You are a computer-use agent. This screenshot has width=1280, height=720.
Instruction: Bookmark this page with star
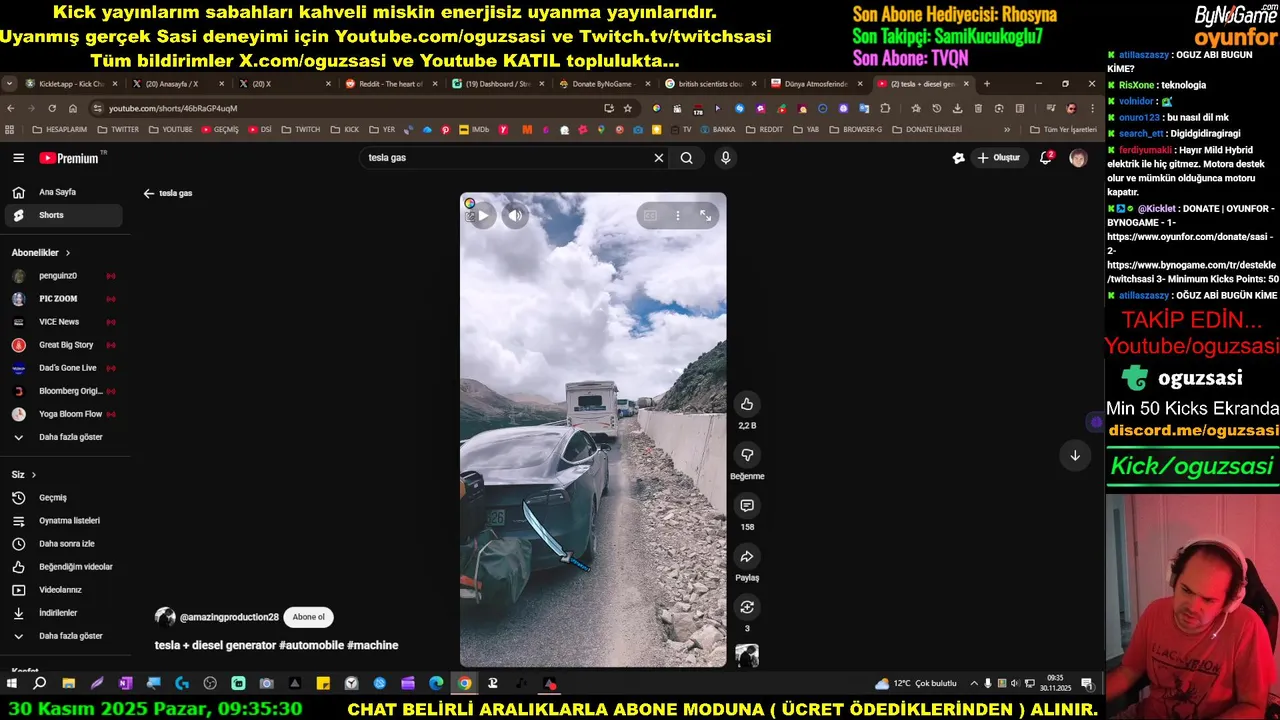tap(628, 108)
